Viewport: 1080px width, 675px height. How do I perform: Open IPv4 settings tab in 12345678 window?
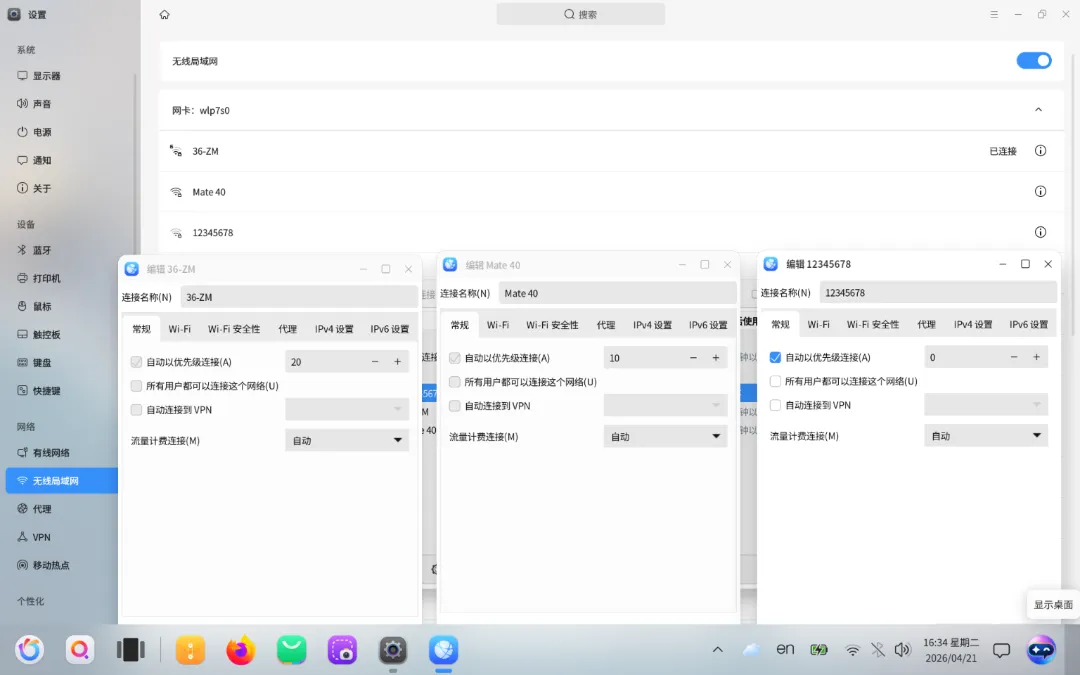tap(973, 324)
